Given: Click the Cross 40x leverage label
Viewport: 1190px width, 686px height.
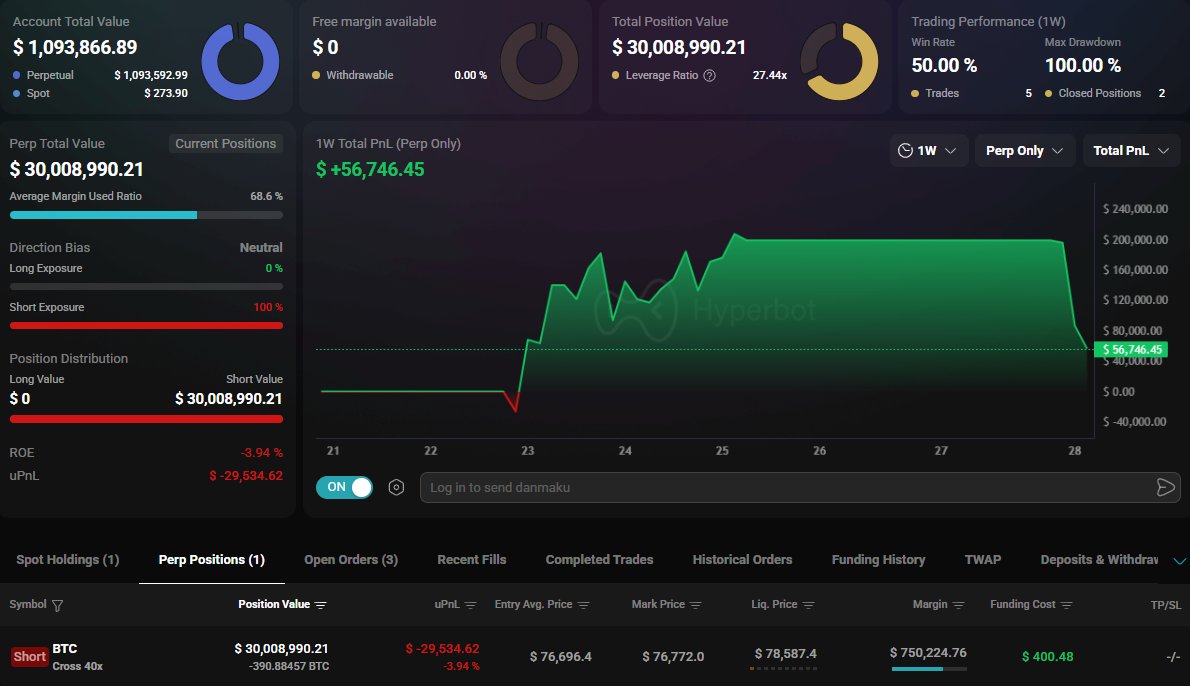Looking at the screenshot, I should 77,666.
